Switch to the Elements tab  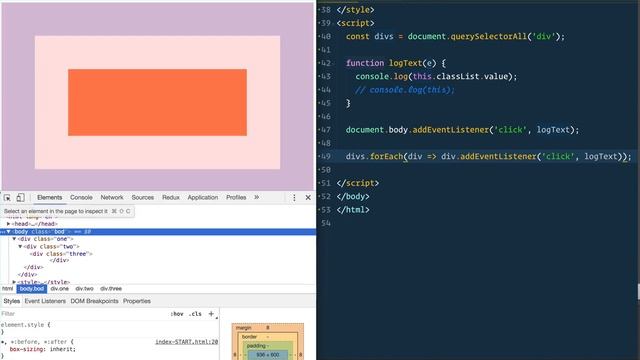pos(50,198)
